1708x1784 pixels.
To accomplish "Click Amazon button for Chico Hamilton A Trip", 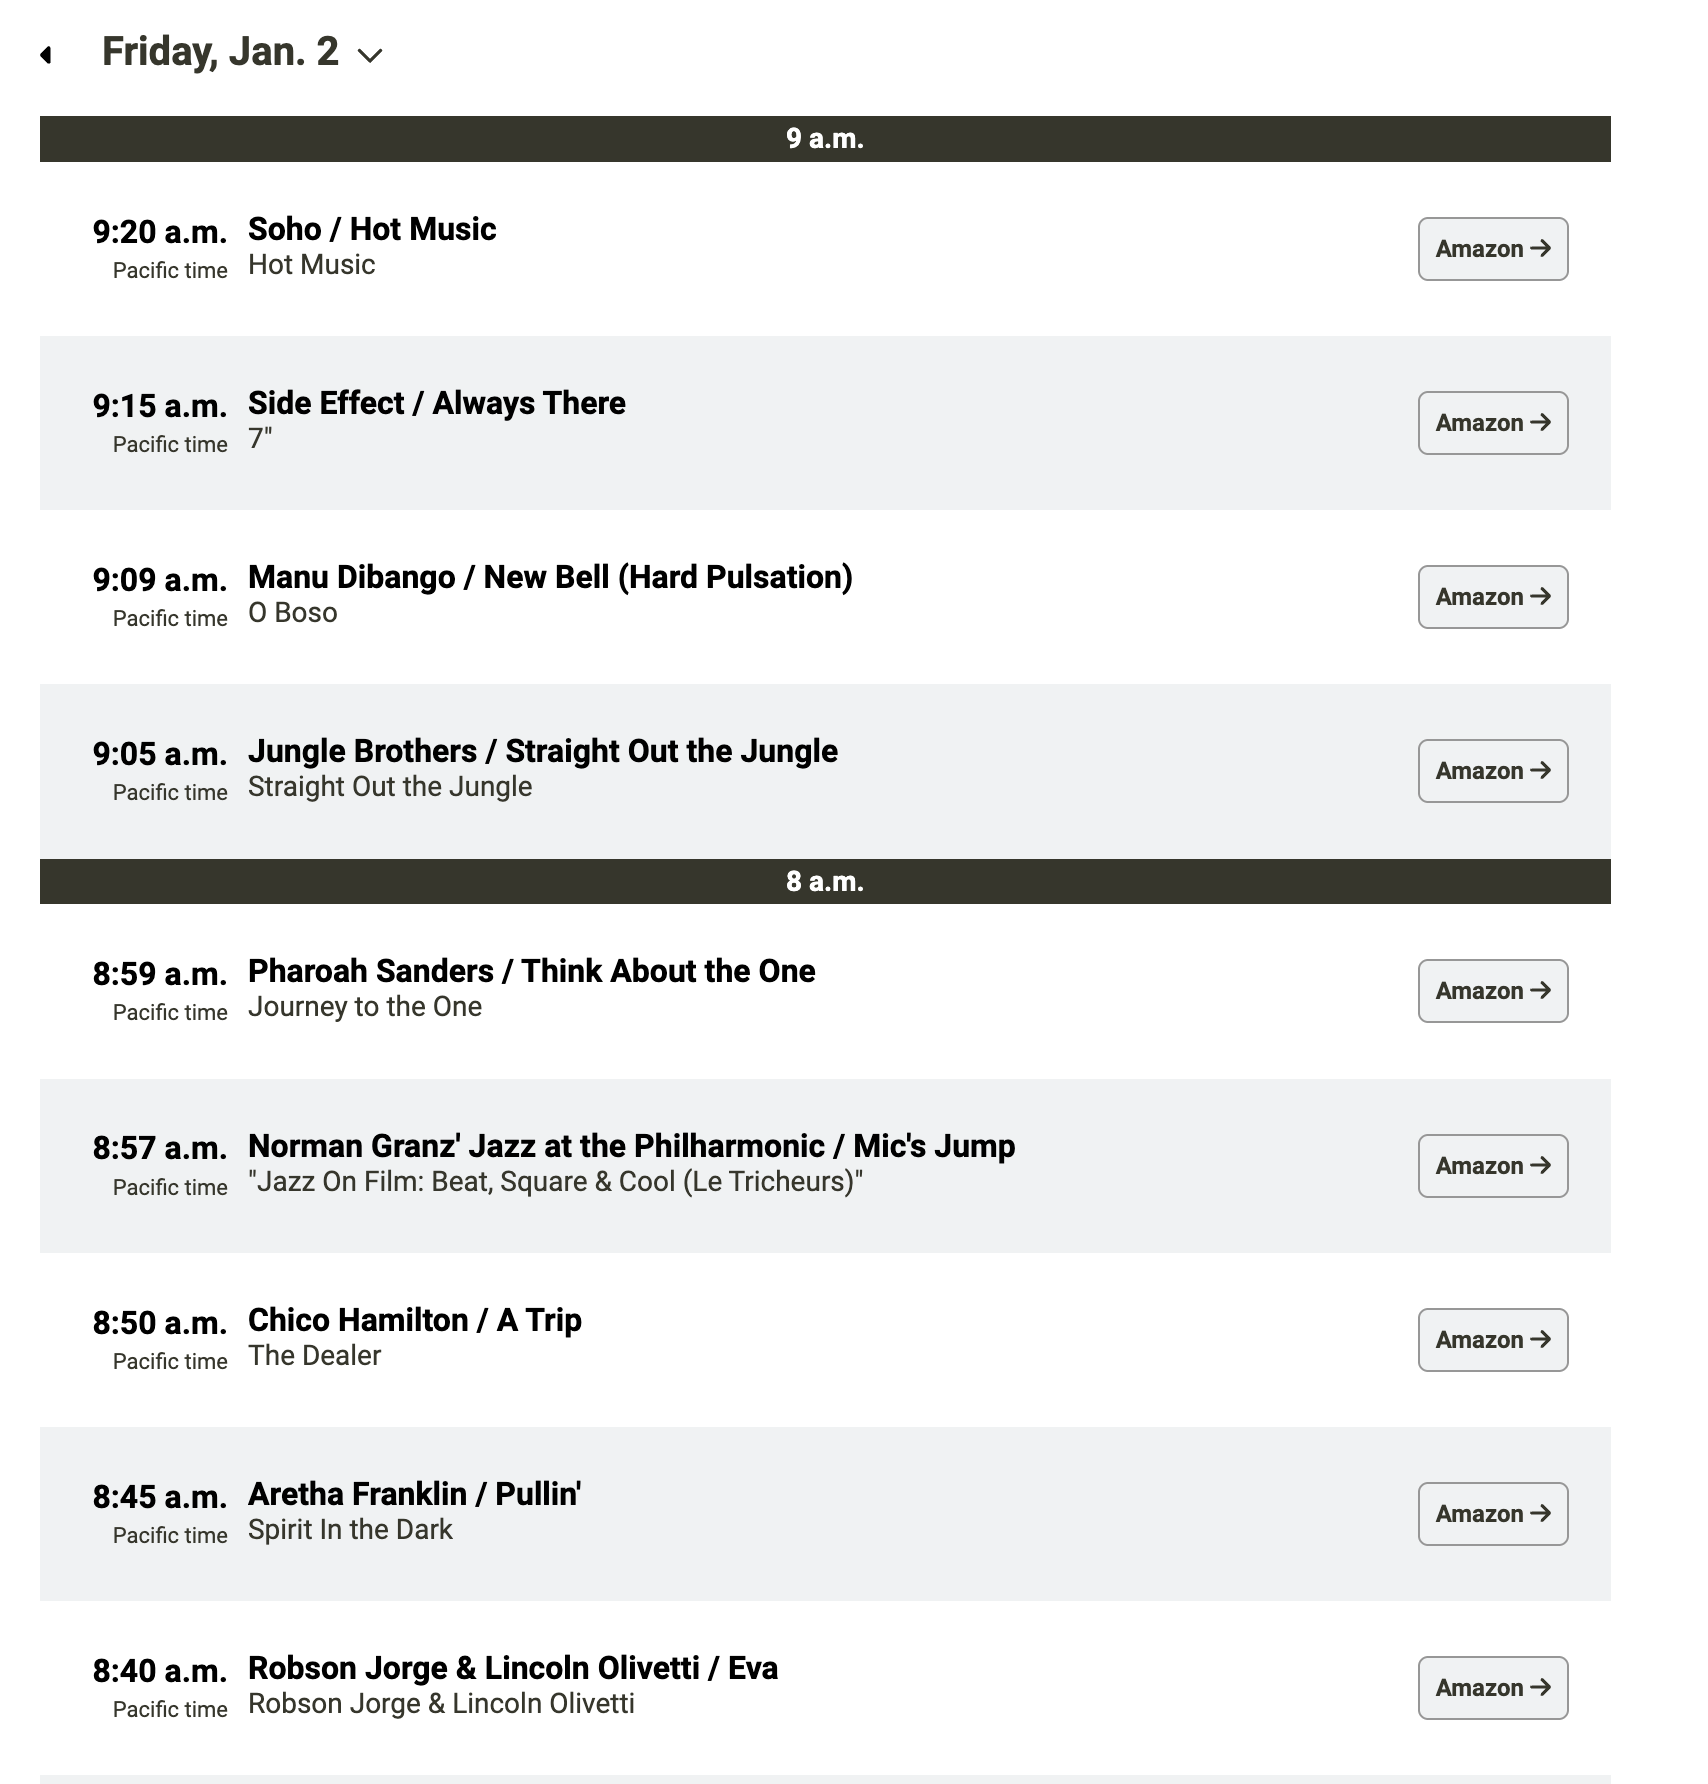I will pyautogui.click(x=1492, y=1340).
